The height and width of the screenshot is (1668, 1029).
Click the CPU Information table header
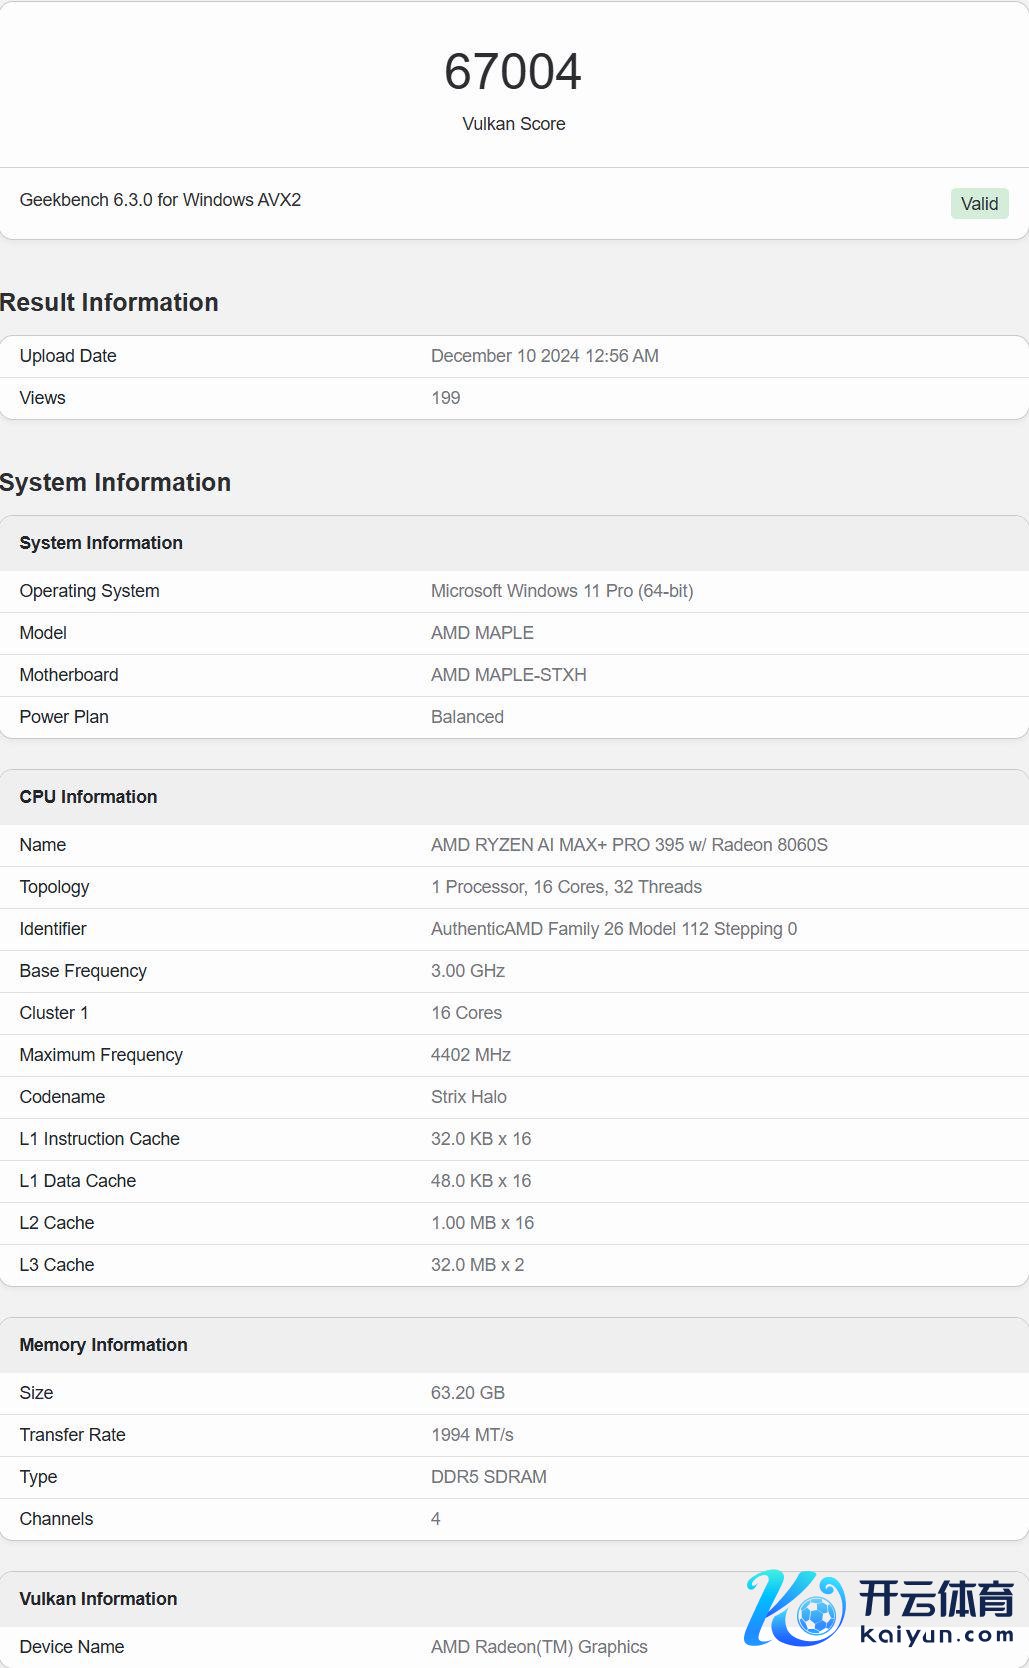coord(88,797)
